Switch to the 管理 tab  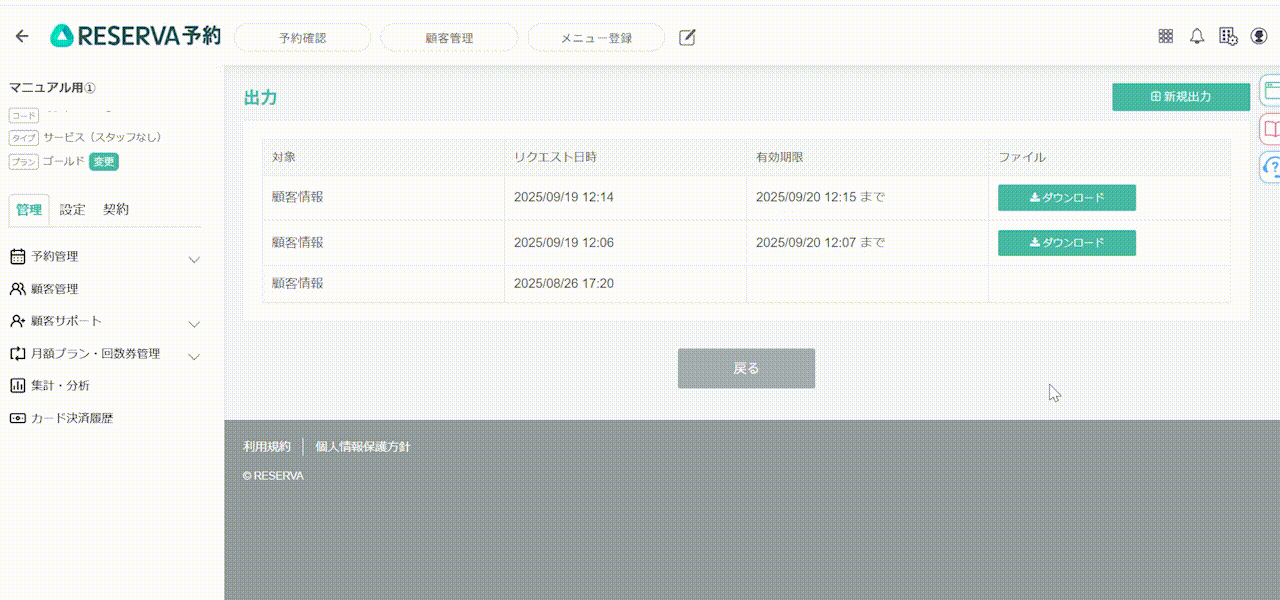29,210
